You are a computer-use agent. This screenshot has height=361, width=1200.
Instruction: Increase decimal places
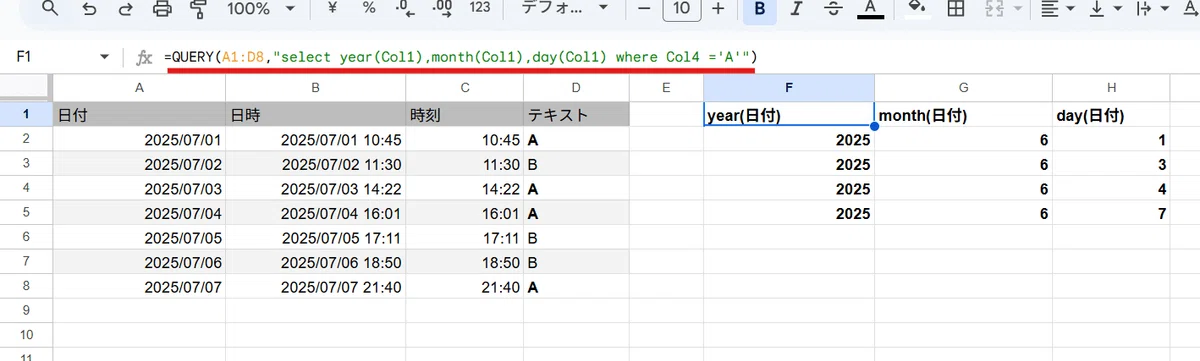pos(441,9)
